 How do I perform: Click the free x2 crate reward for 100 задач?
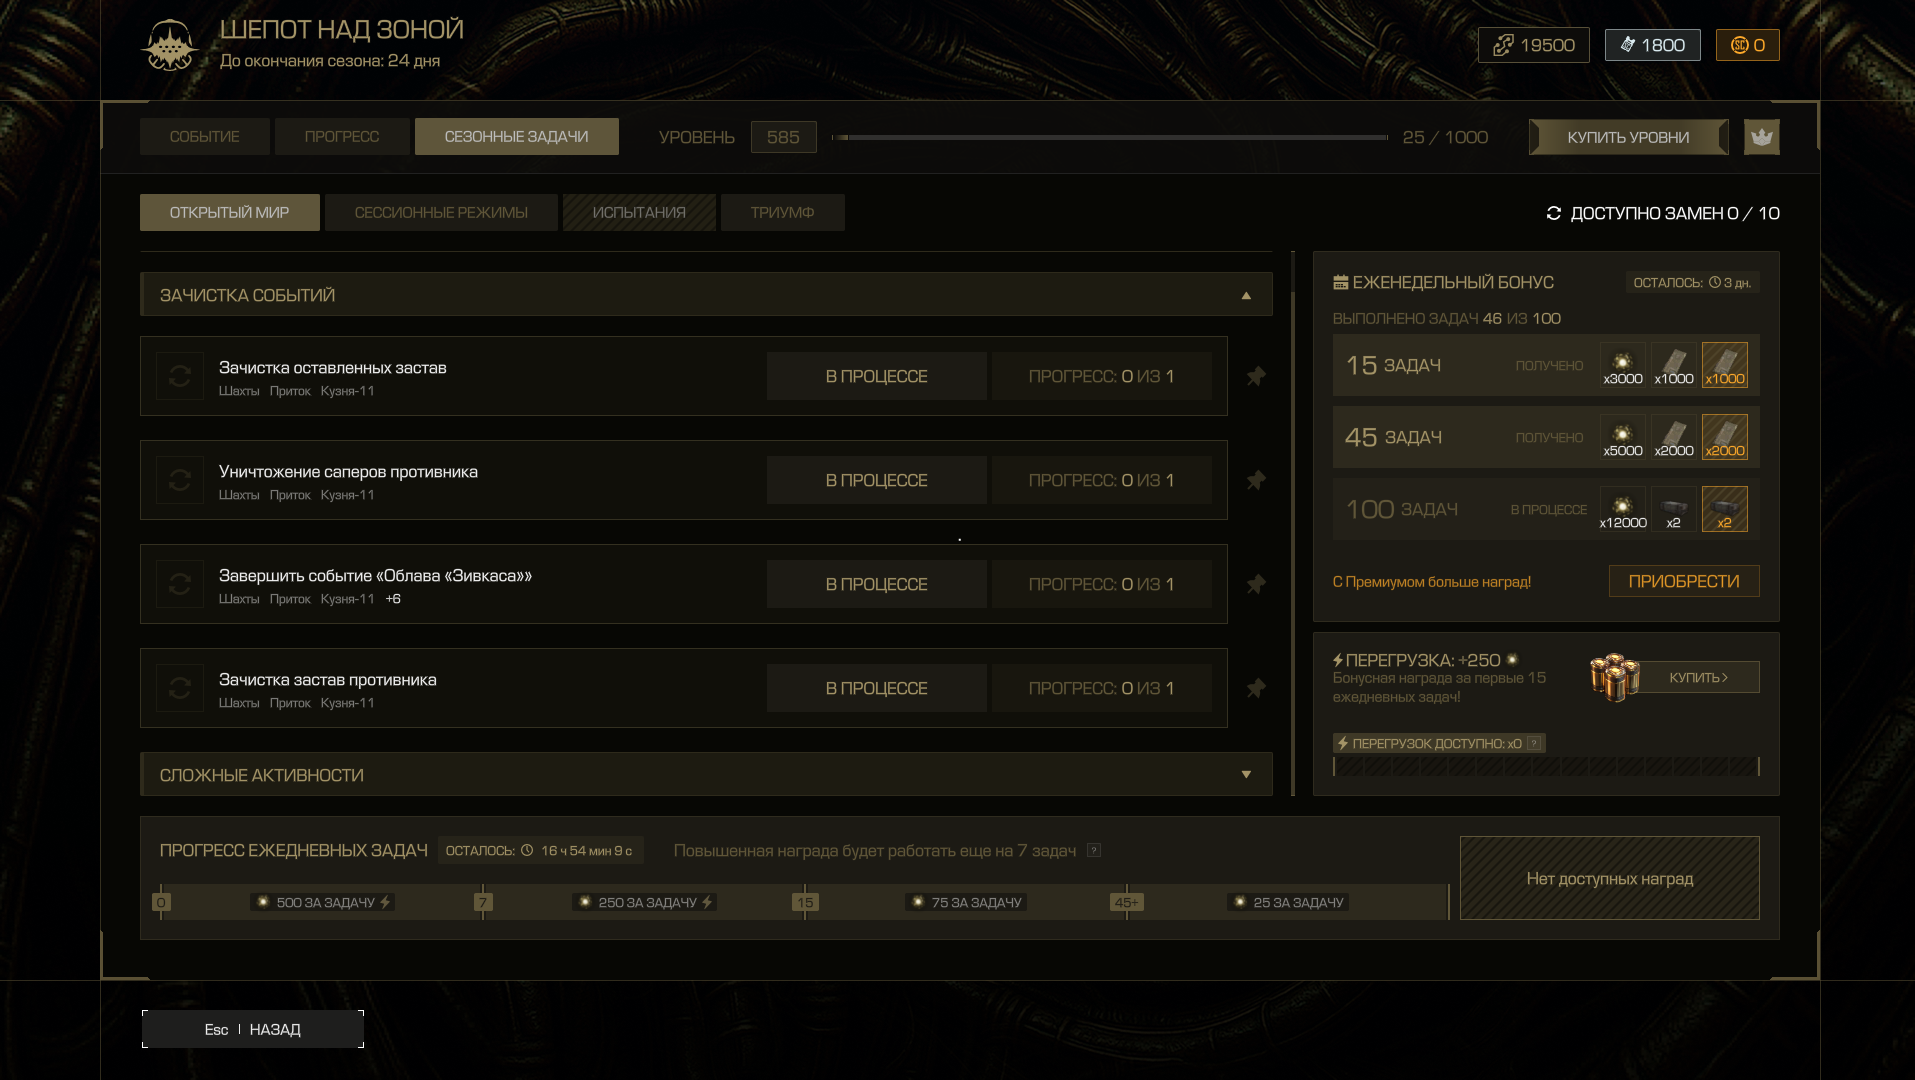[x=1674, y=509]
